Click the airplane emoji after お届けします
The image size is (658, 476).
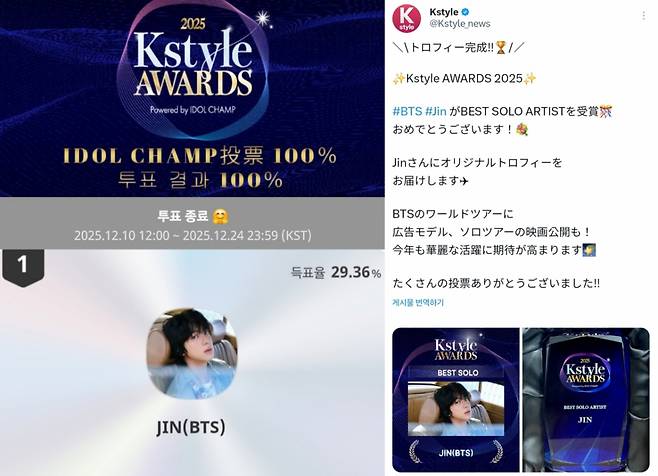click(464, 181)
